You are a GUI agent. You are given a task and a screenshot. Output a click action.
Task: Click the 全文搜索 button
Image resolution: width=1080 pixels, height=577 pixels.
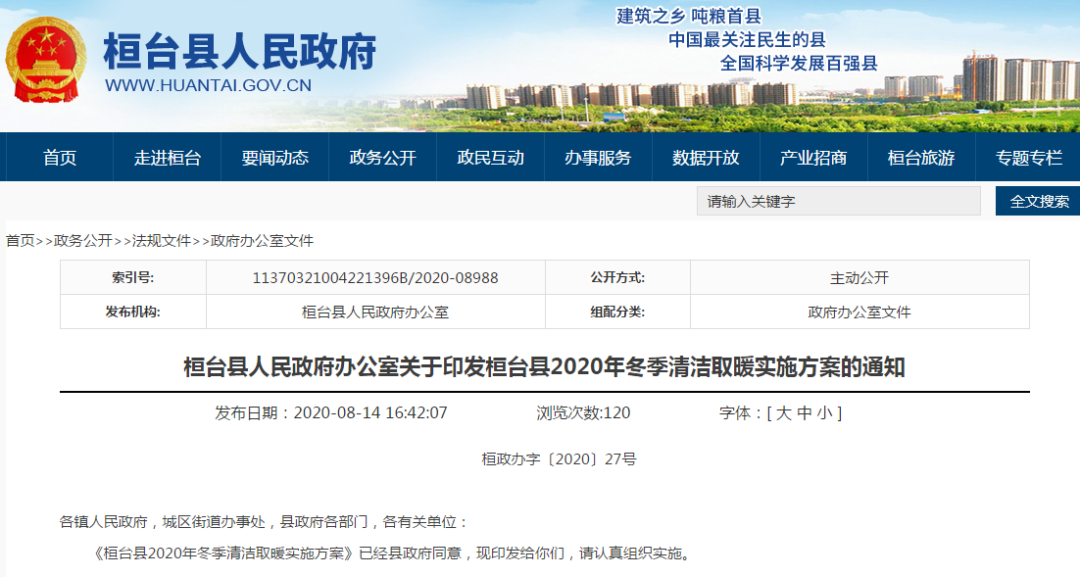pos(1039,201)
